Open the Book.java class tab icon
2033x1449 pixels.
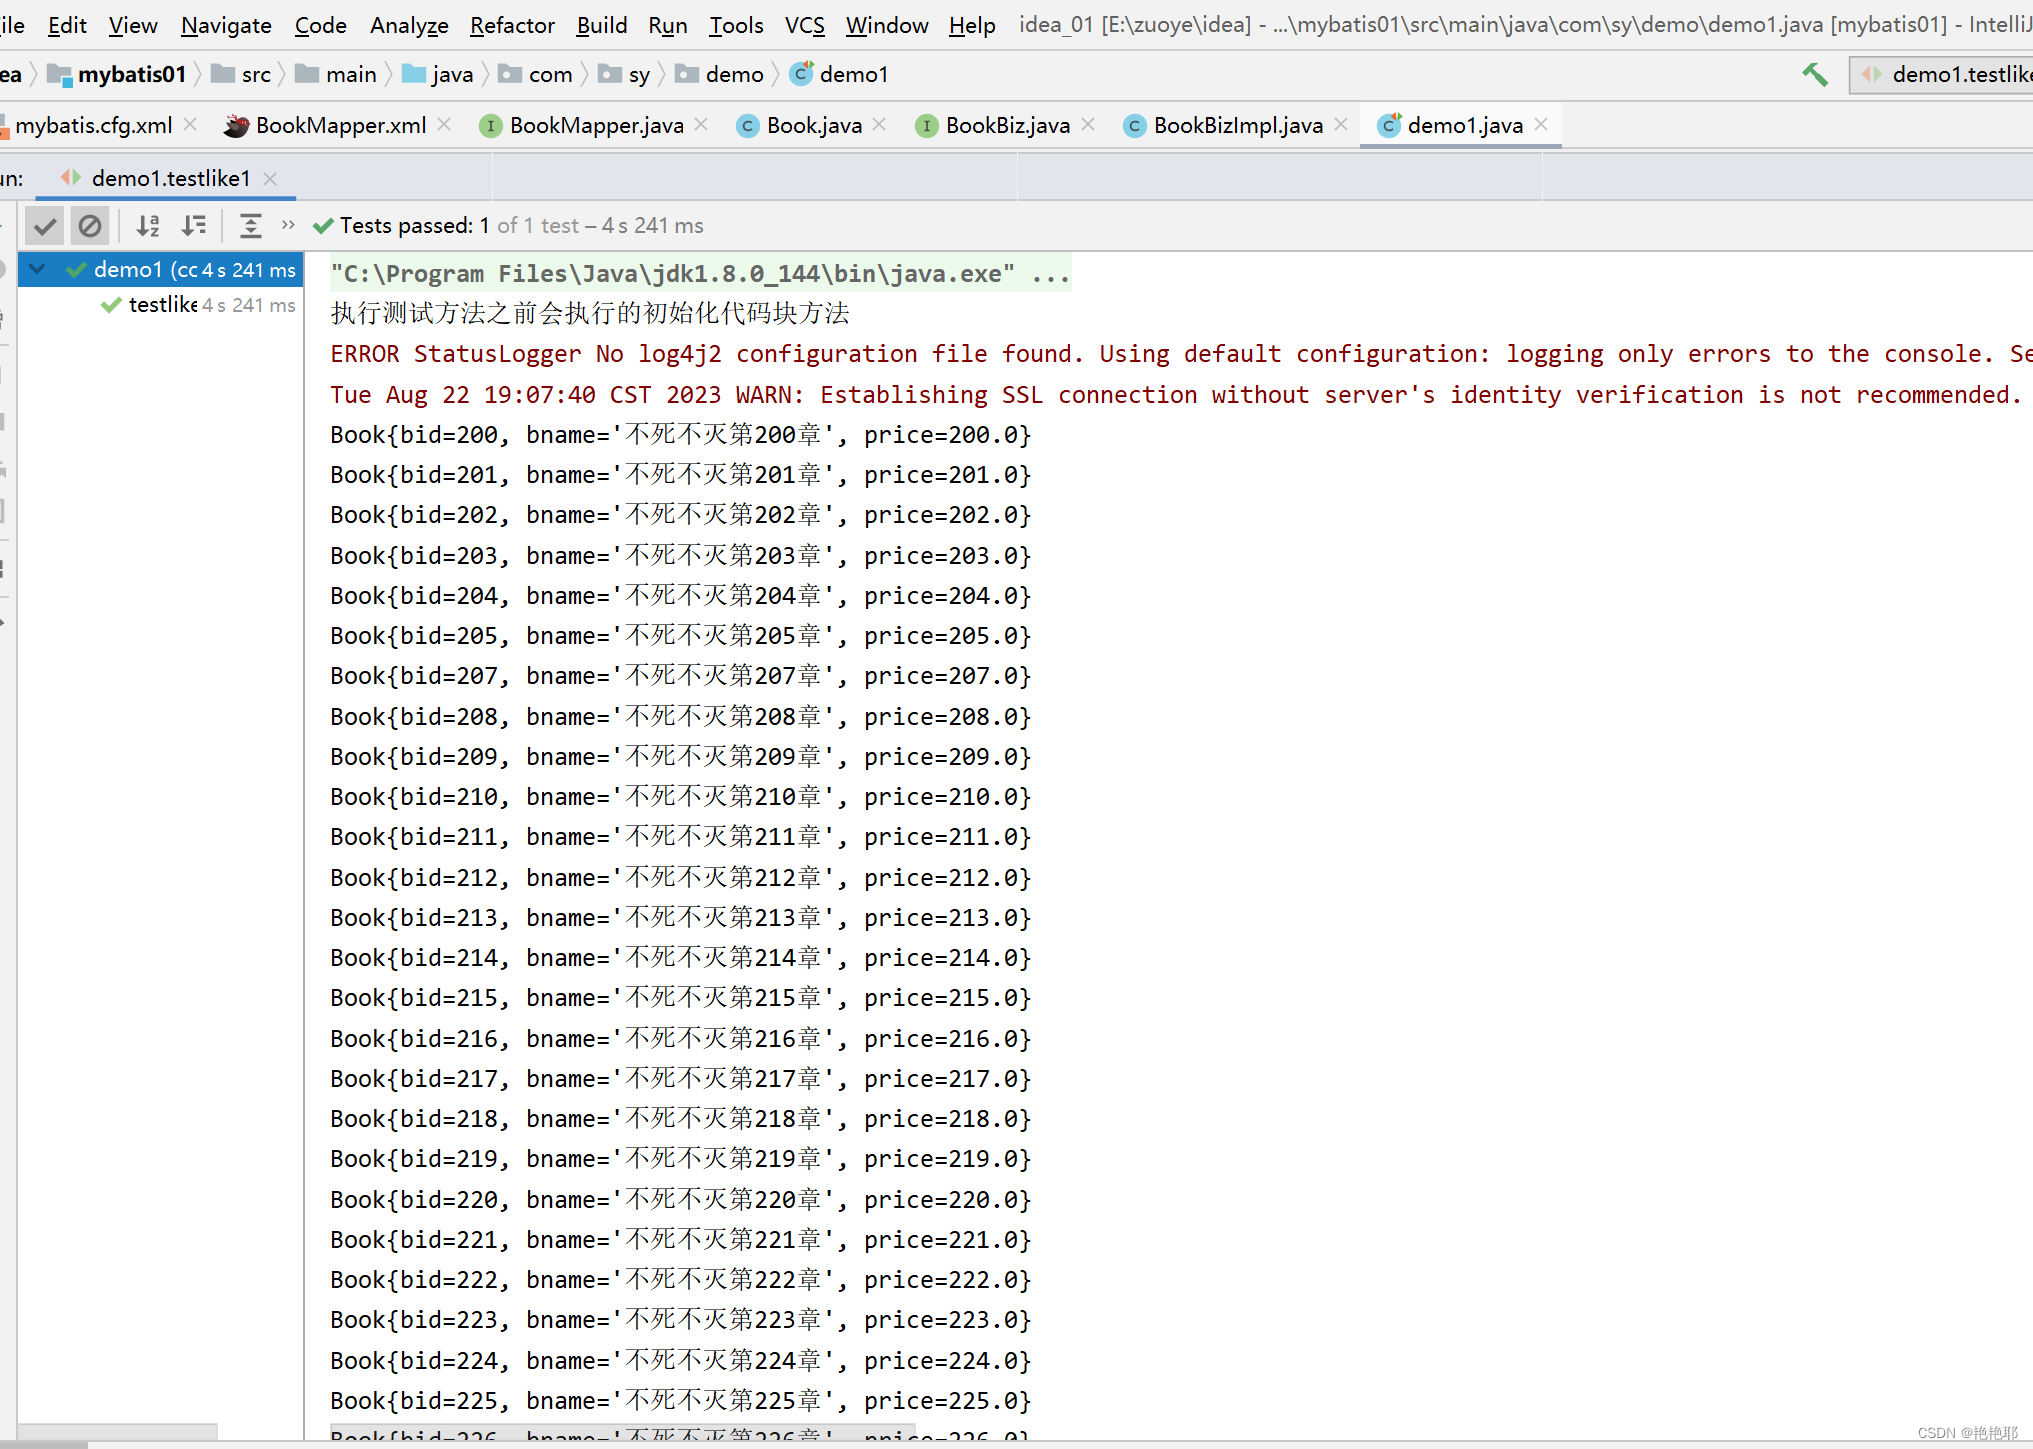[747, 126]
